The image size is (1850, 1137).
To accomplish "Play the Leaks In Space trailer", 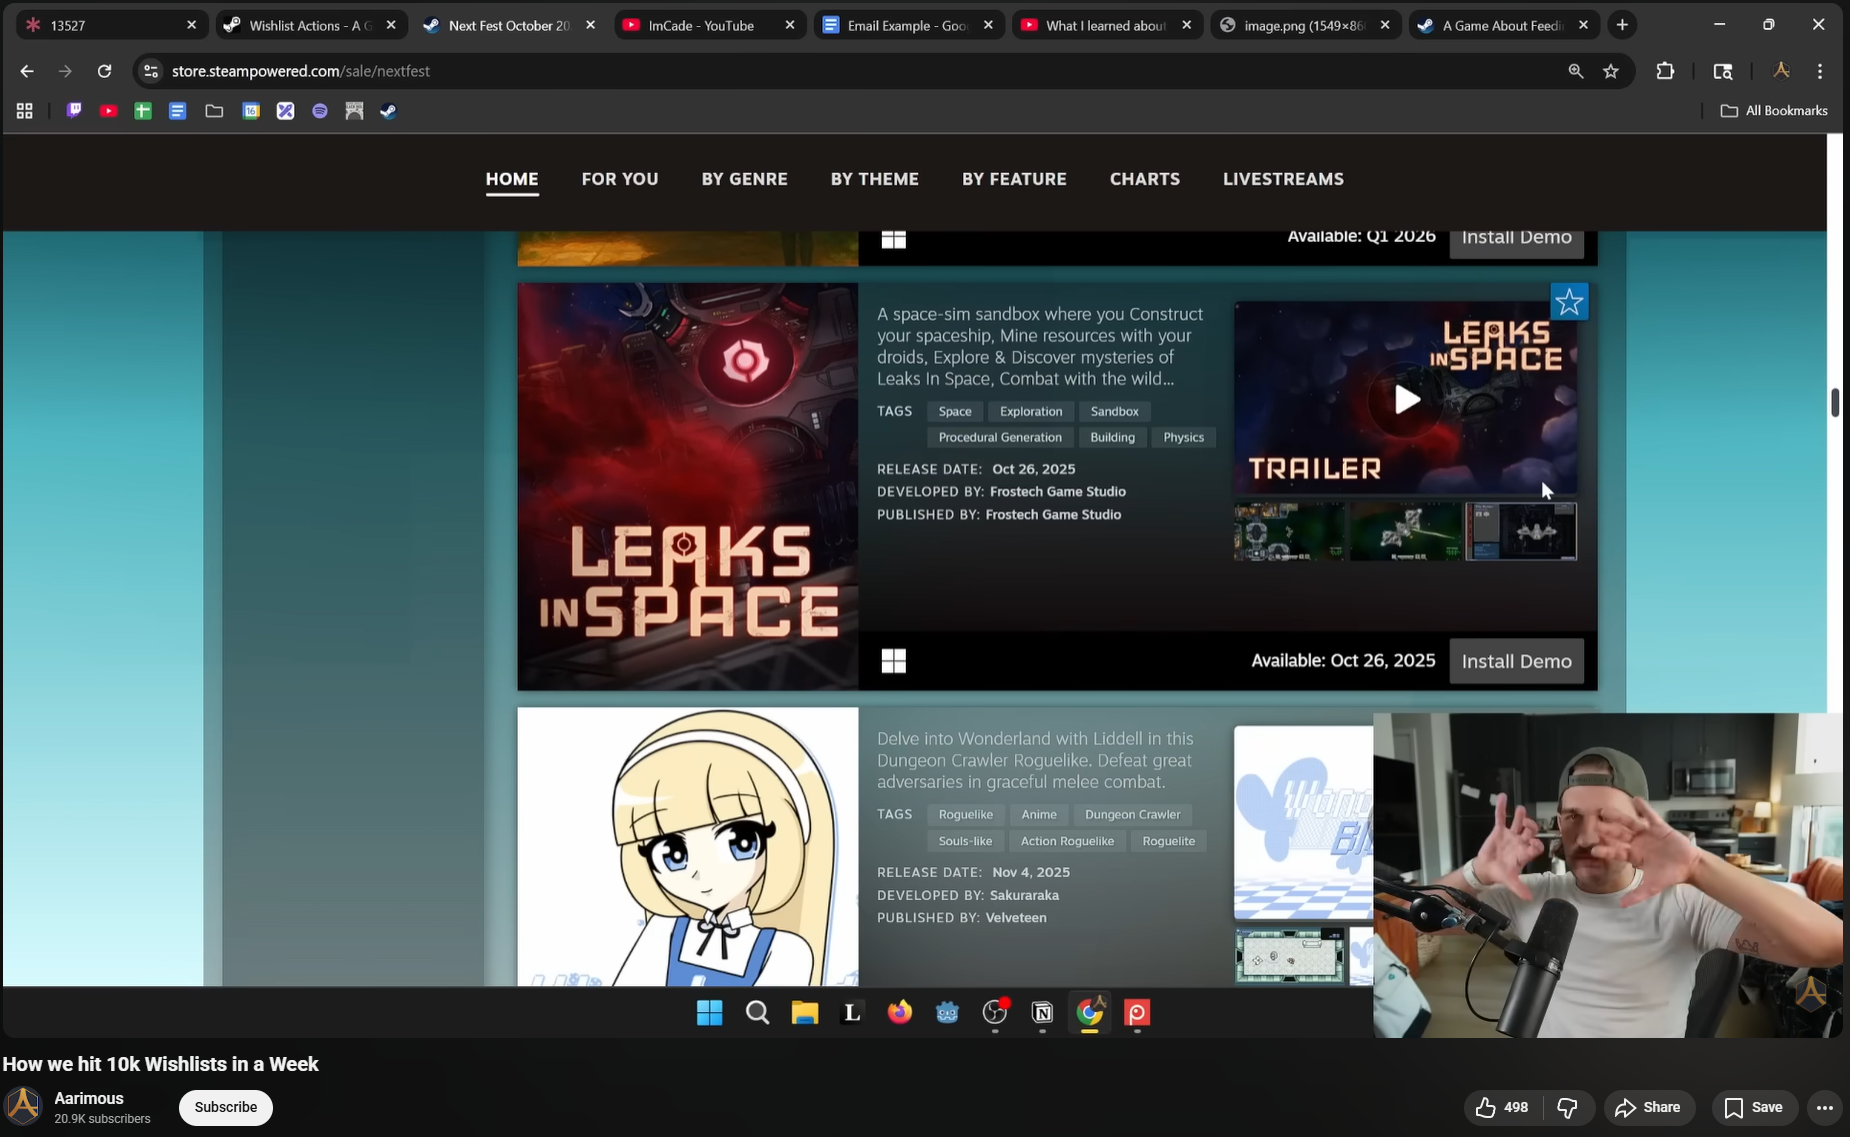I will tap(1406, 399).
